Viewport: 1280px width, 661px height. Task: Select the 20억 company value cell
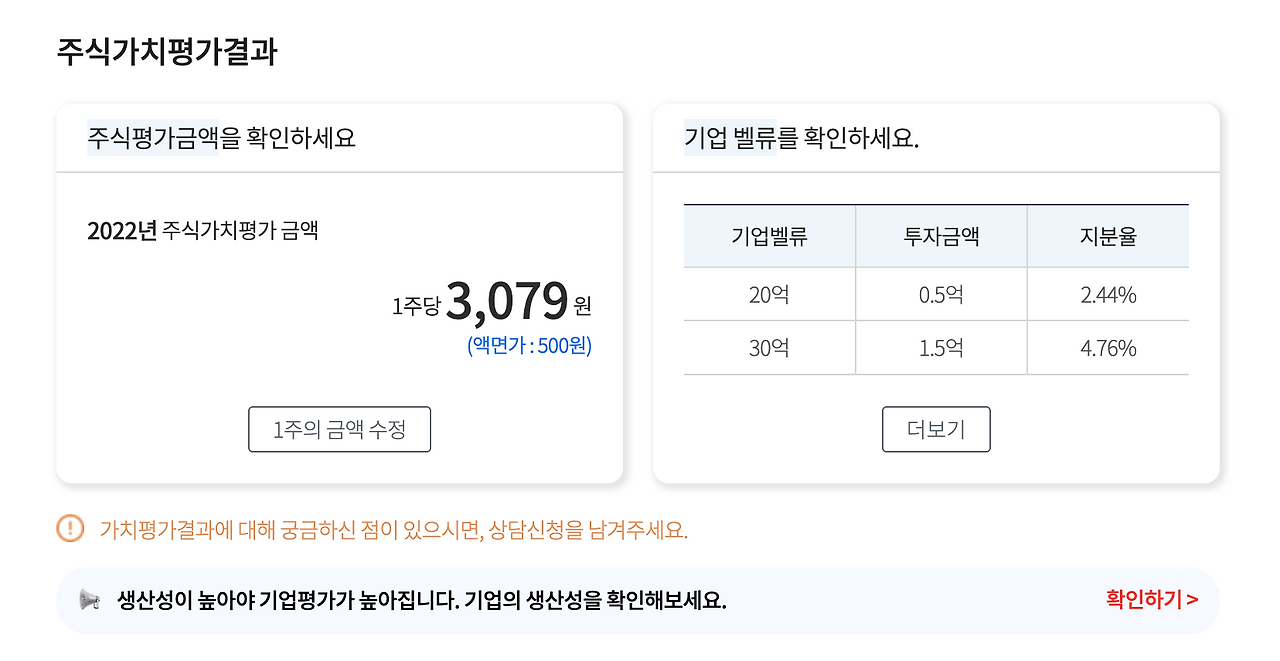[769, 293]
